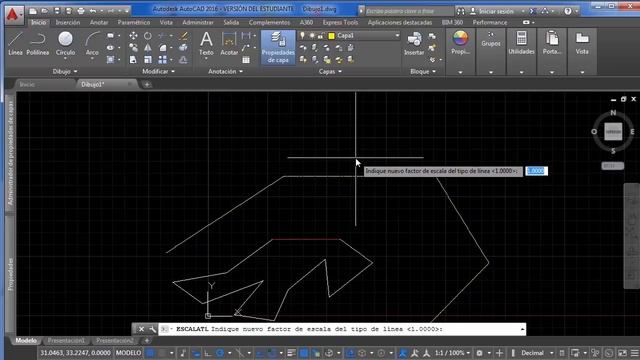Click the Save icon in quick access toolbar
Viewport: 640px width, 360px height.
coord(57,11)
